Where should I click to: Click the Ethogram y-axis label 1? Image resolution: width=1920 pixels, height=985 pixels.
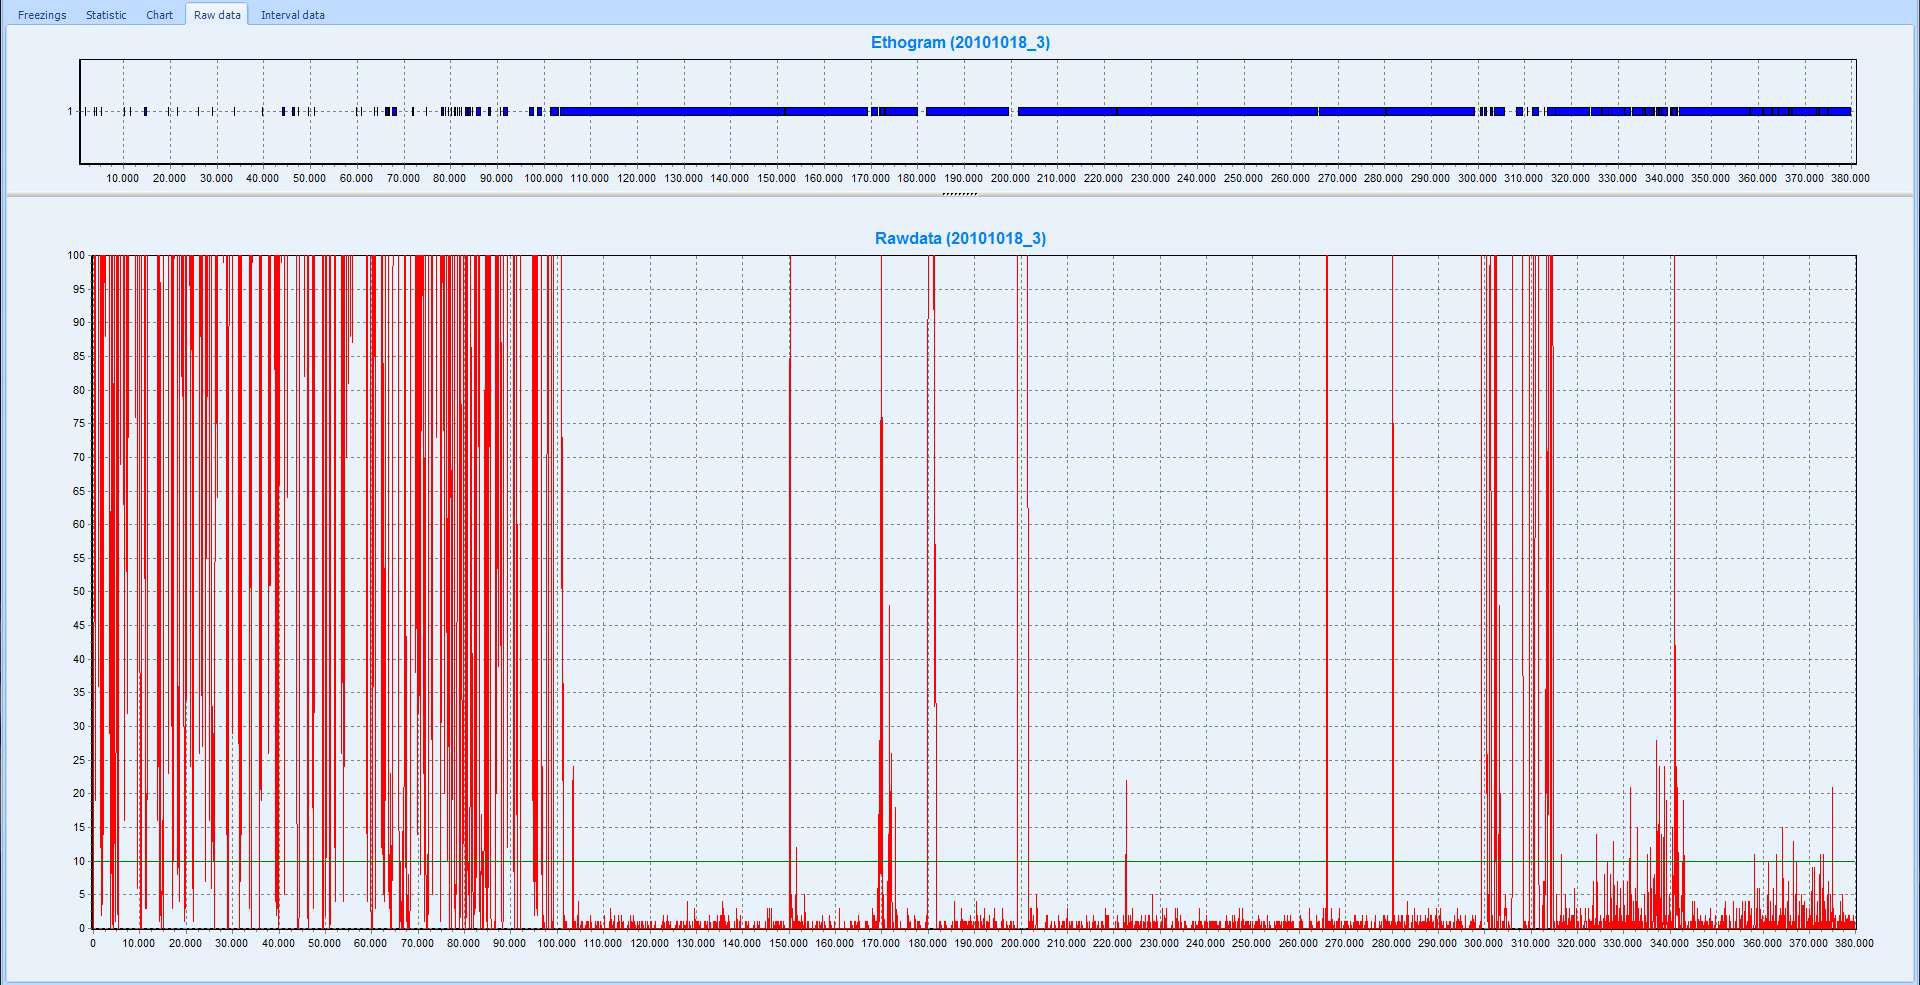(x=70, y=111)
